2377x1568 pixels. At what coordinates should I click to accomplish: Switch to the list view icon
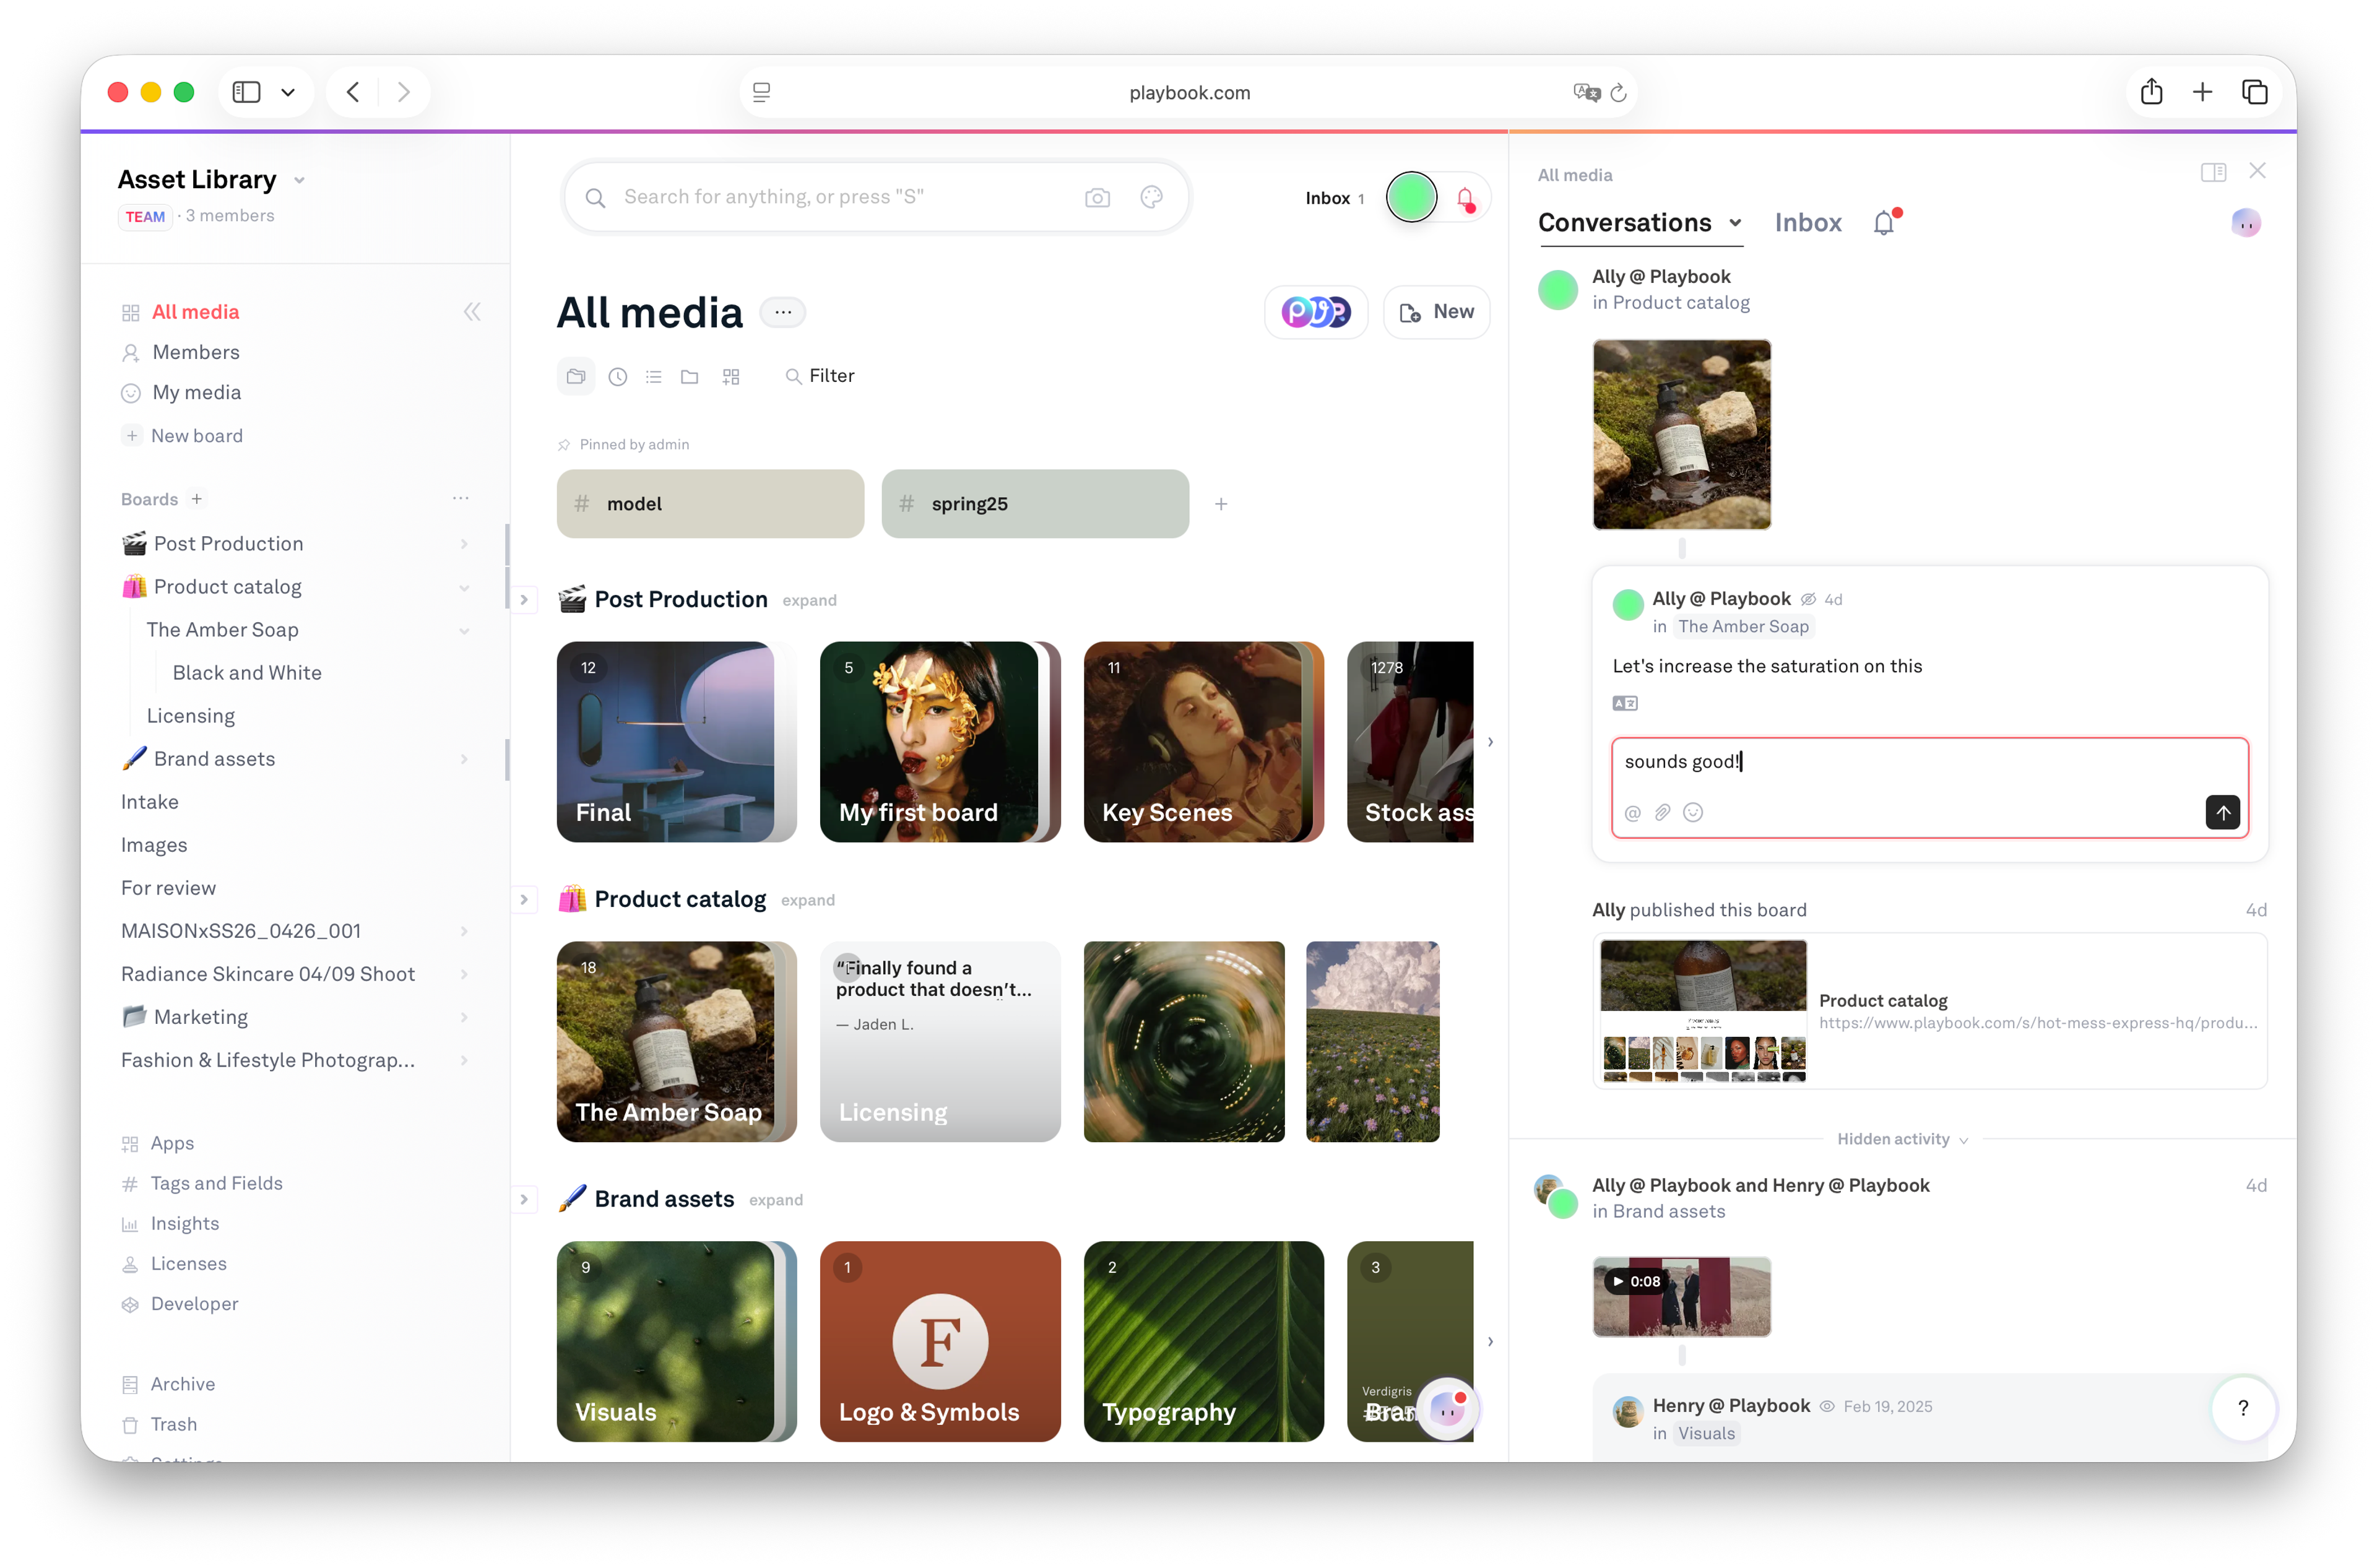tap(654, 376)
